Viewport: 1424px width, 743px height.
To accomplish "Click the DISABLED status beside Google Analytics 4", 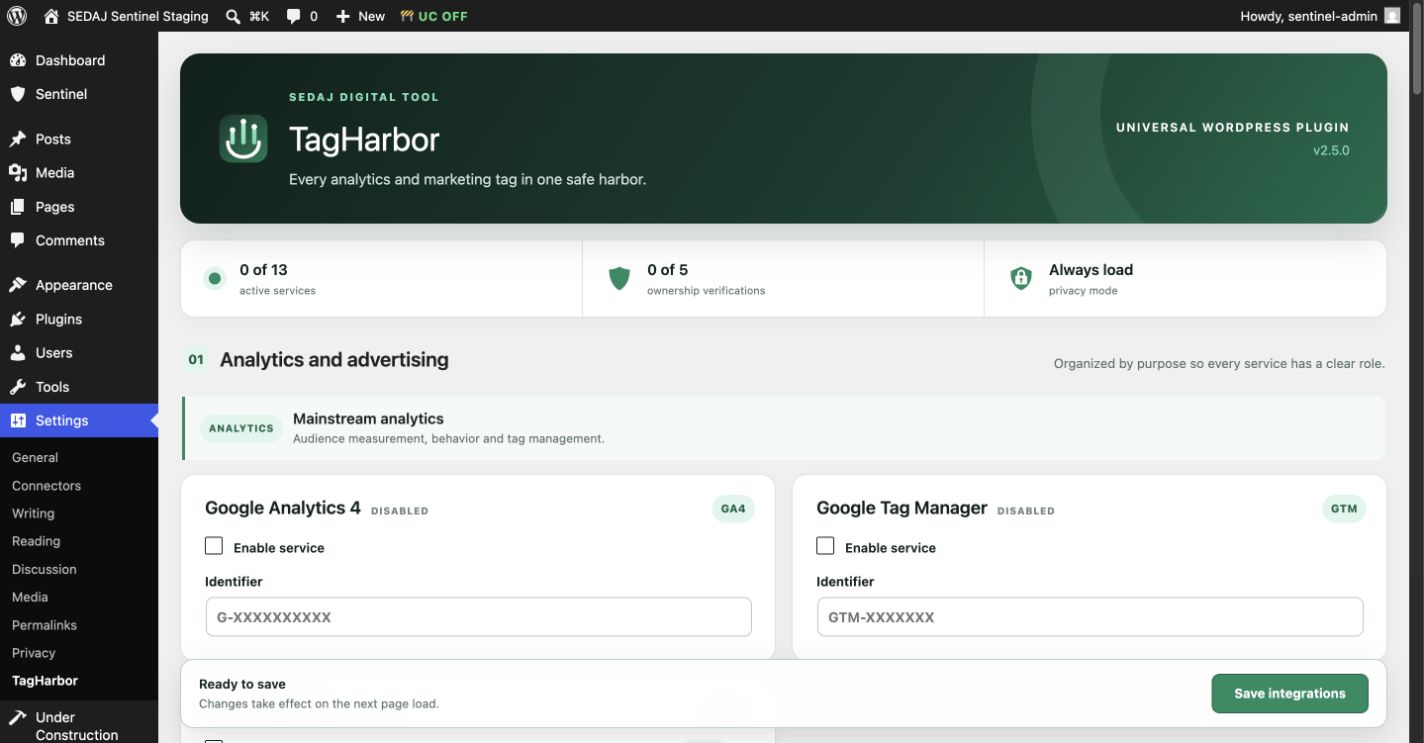I will tap(400, 511).
